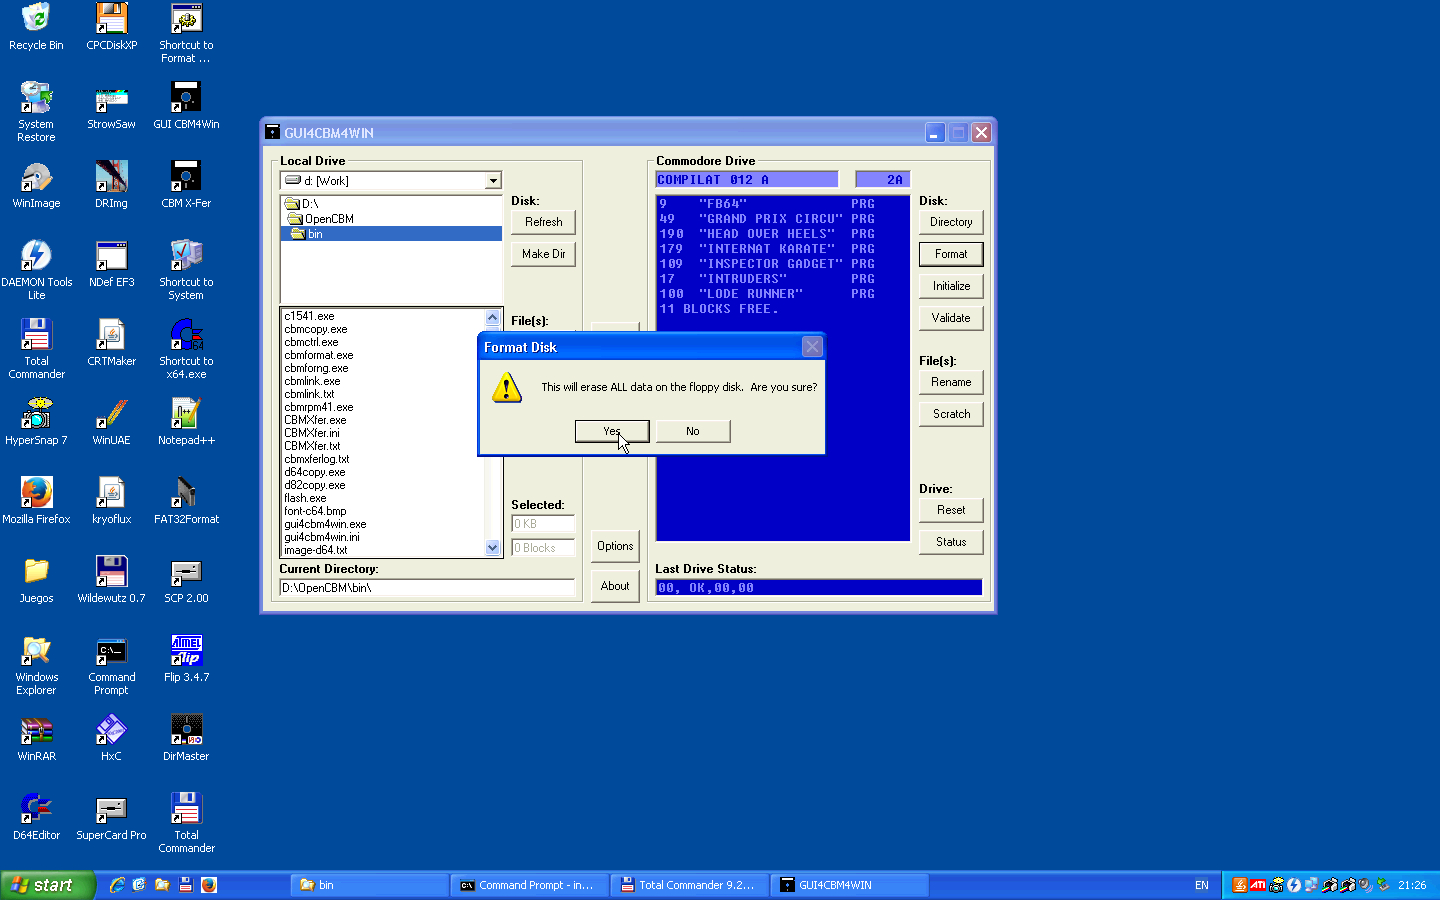Open the Options button
This screenshot has width=1440, height=900.
615,546
